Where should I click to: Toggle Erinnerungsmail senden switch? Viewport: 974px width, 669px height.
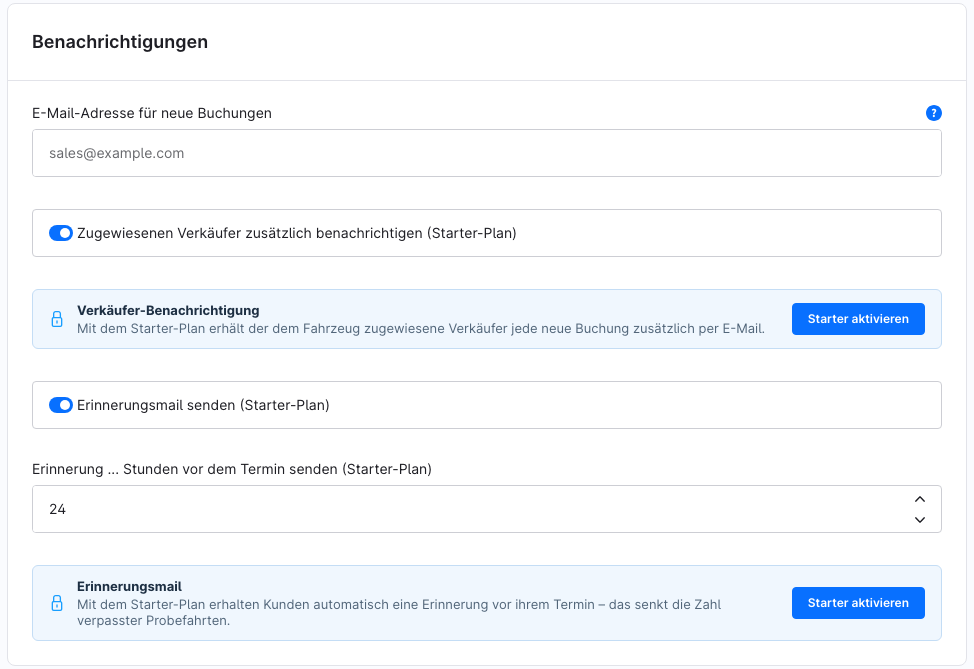pos(61,405)
